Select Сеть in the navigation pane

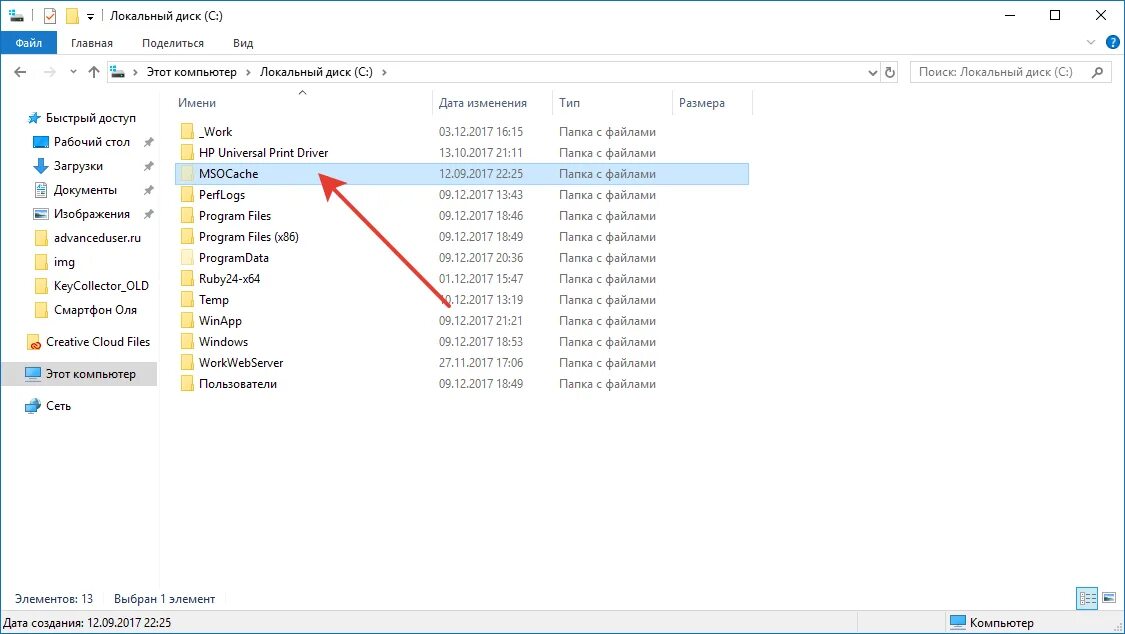58,406
